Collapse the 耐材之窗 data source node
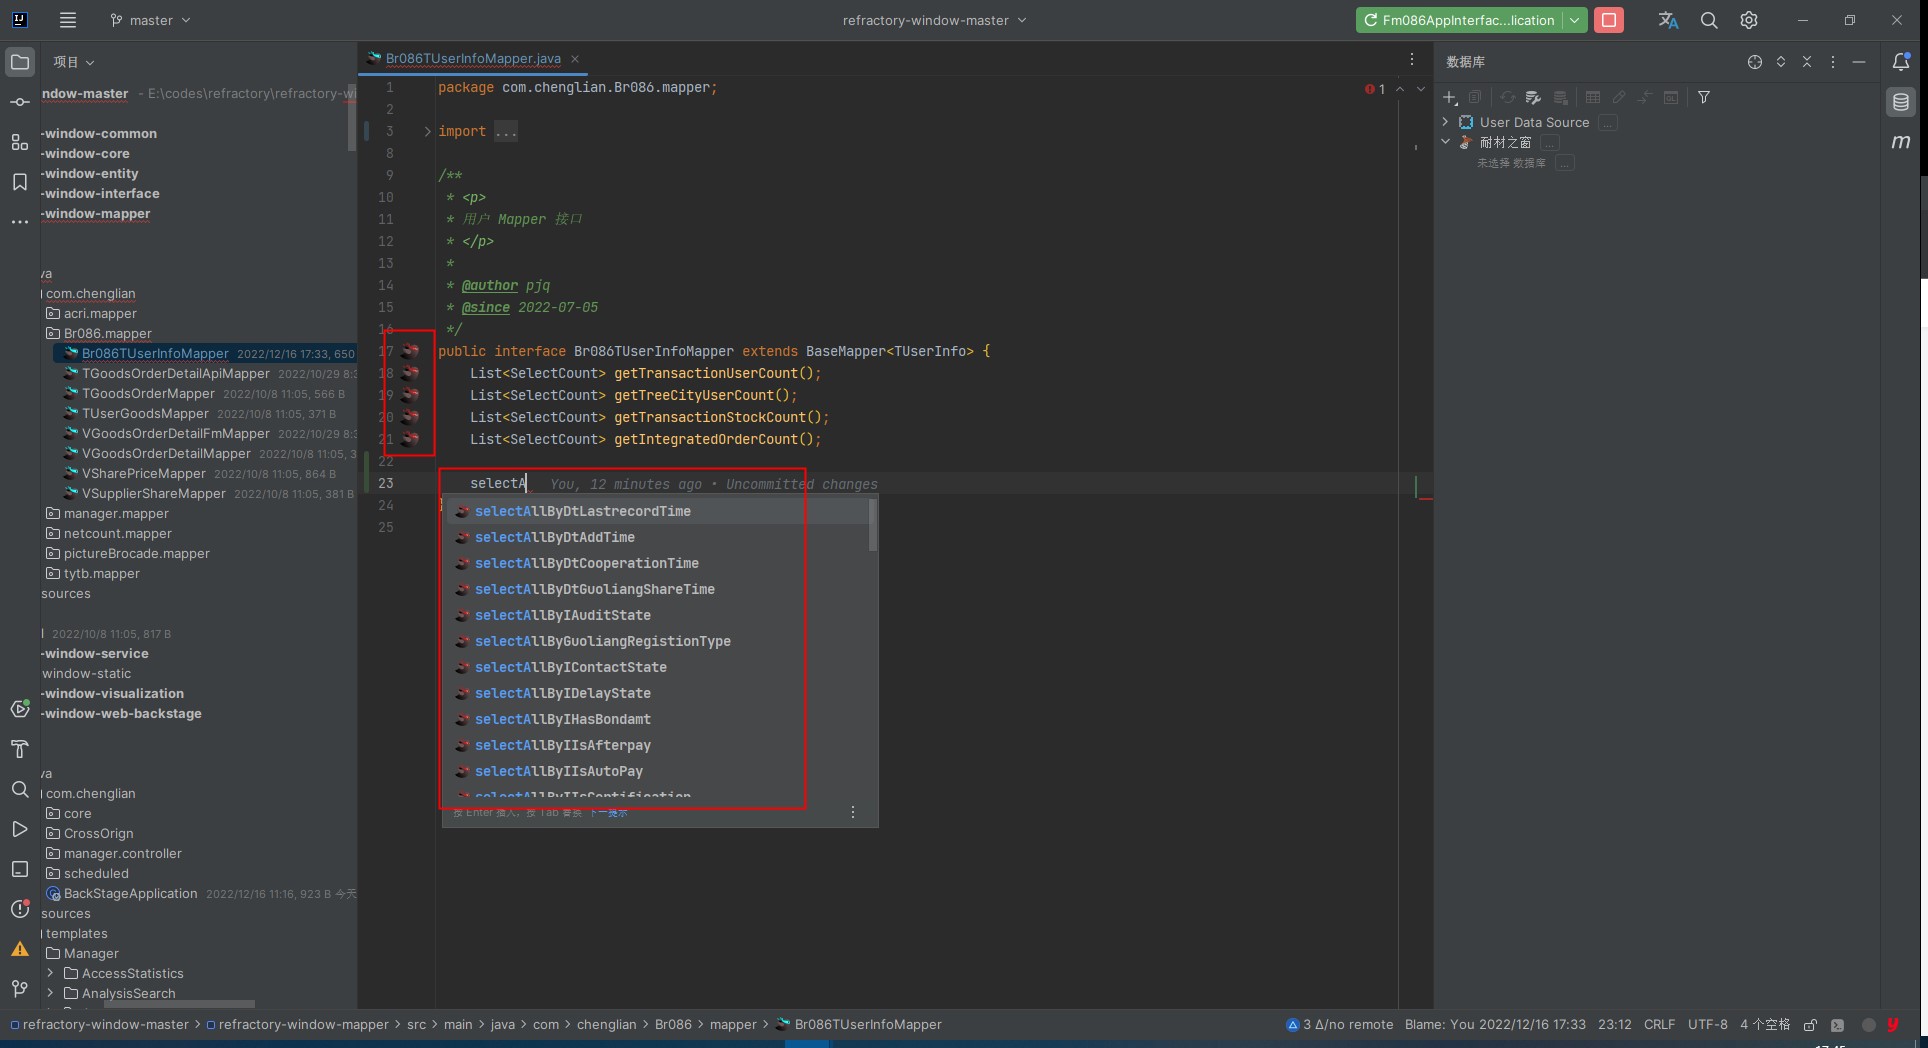The height and width of the screenshot is (1048, 1928). tap(1445, 142)
